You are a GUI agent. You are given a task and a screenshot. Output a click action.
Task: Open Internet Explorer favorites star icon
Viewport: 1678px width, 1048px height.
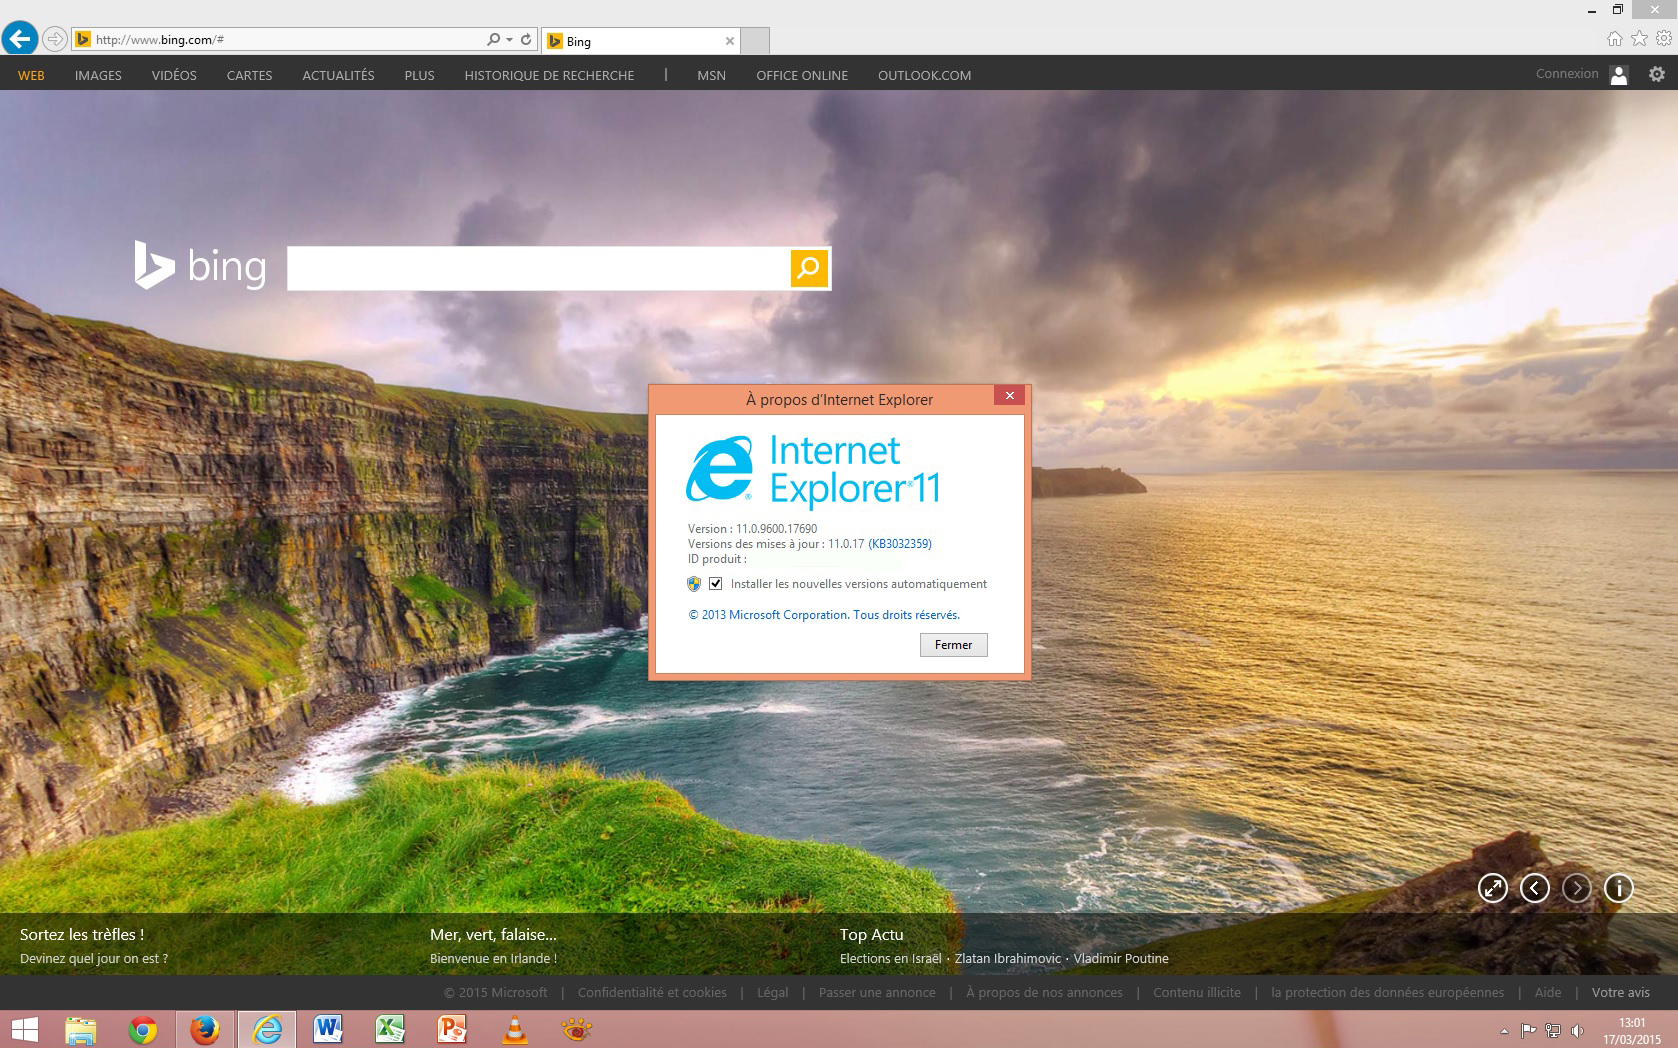click(1639, 38)
